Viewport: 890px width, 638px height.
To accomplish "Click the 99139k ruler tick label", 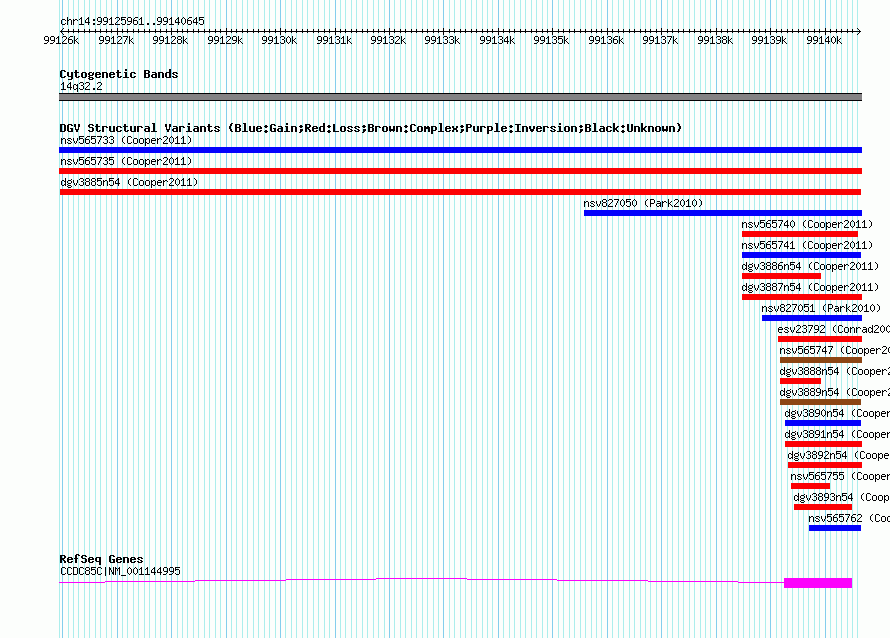I will pos(769,40).
